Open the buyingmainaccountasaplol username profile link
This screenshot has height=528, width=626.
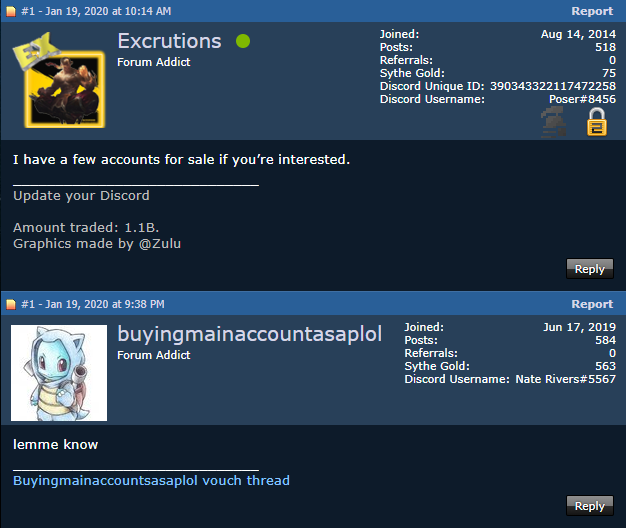(250, 334)
